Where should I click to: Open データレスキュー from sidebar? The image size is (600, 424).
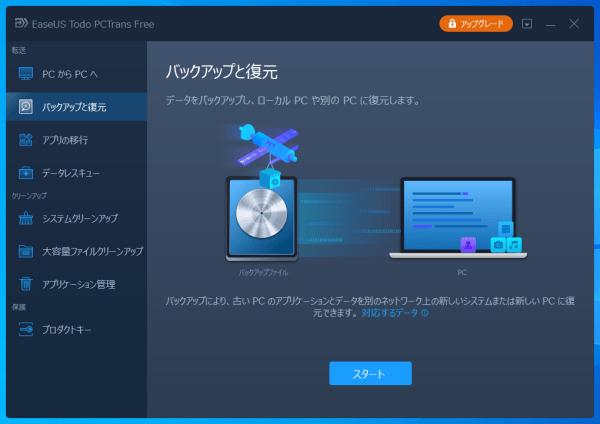pyautogui.click(x=77, y=173)
